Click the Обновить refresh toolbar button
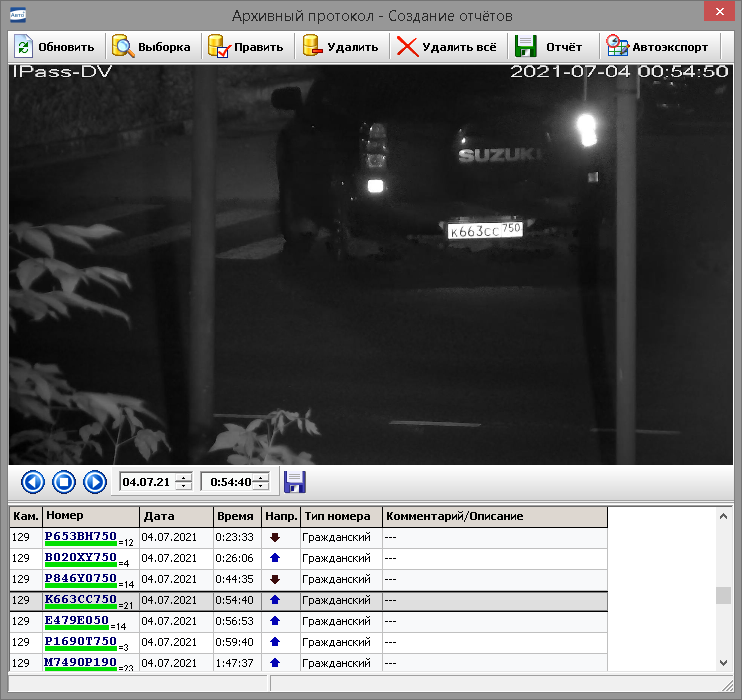This screenshot has width=742, height=700. pos(56,47)
